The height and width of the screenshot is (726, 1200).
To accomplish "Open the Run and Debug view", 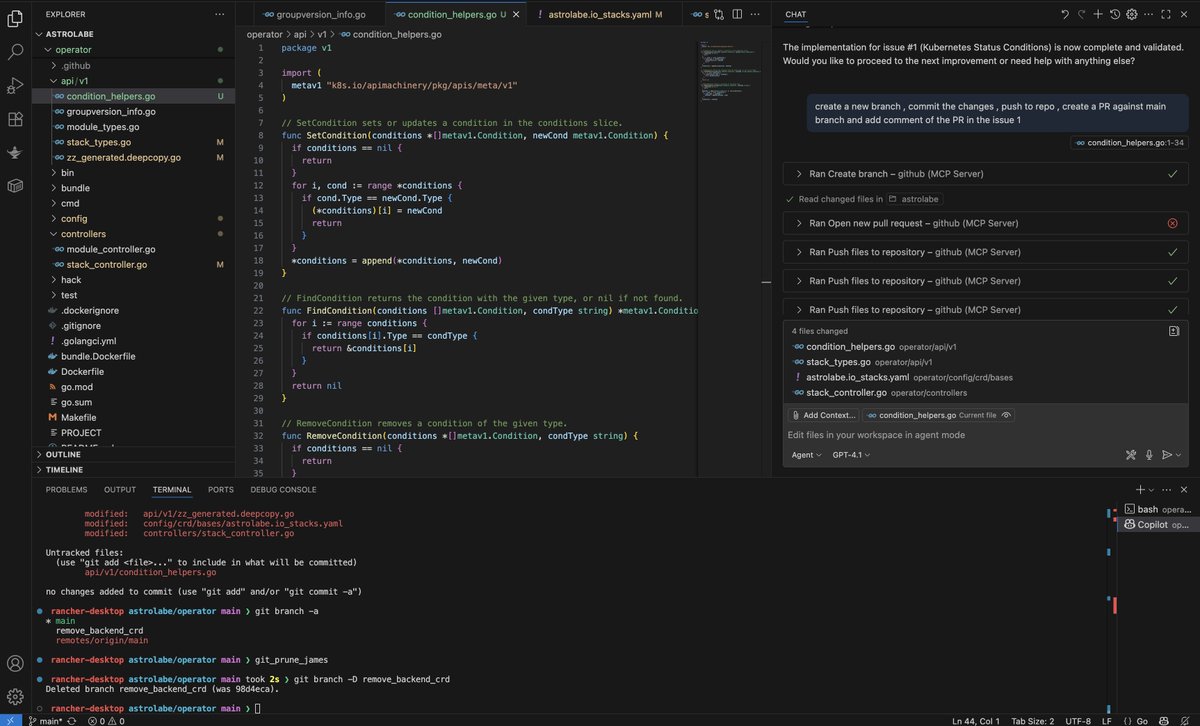I will (15, 85).
